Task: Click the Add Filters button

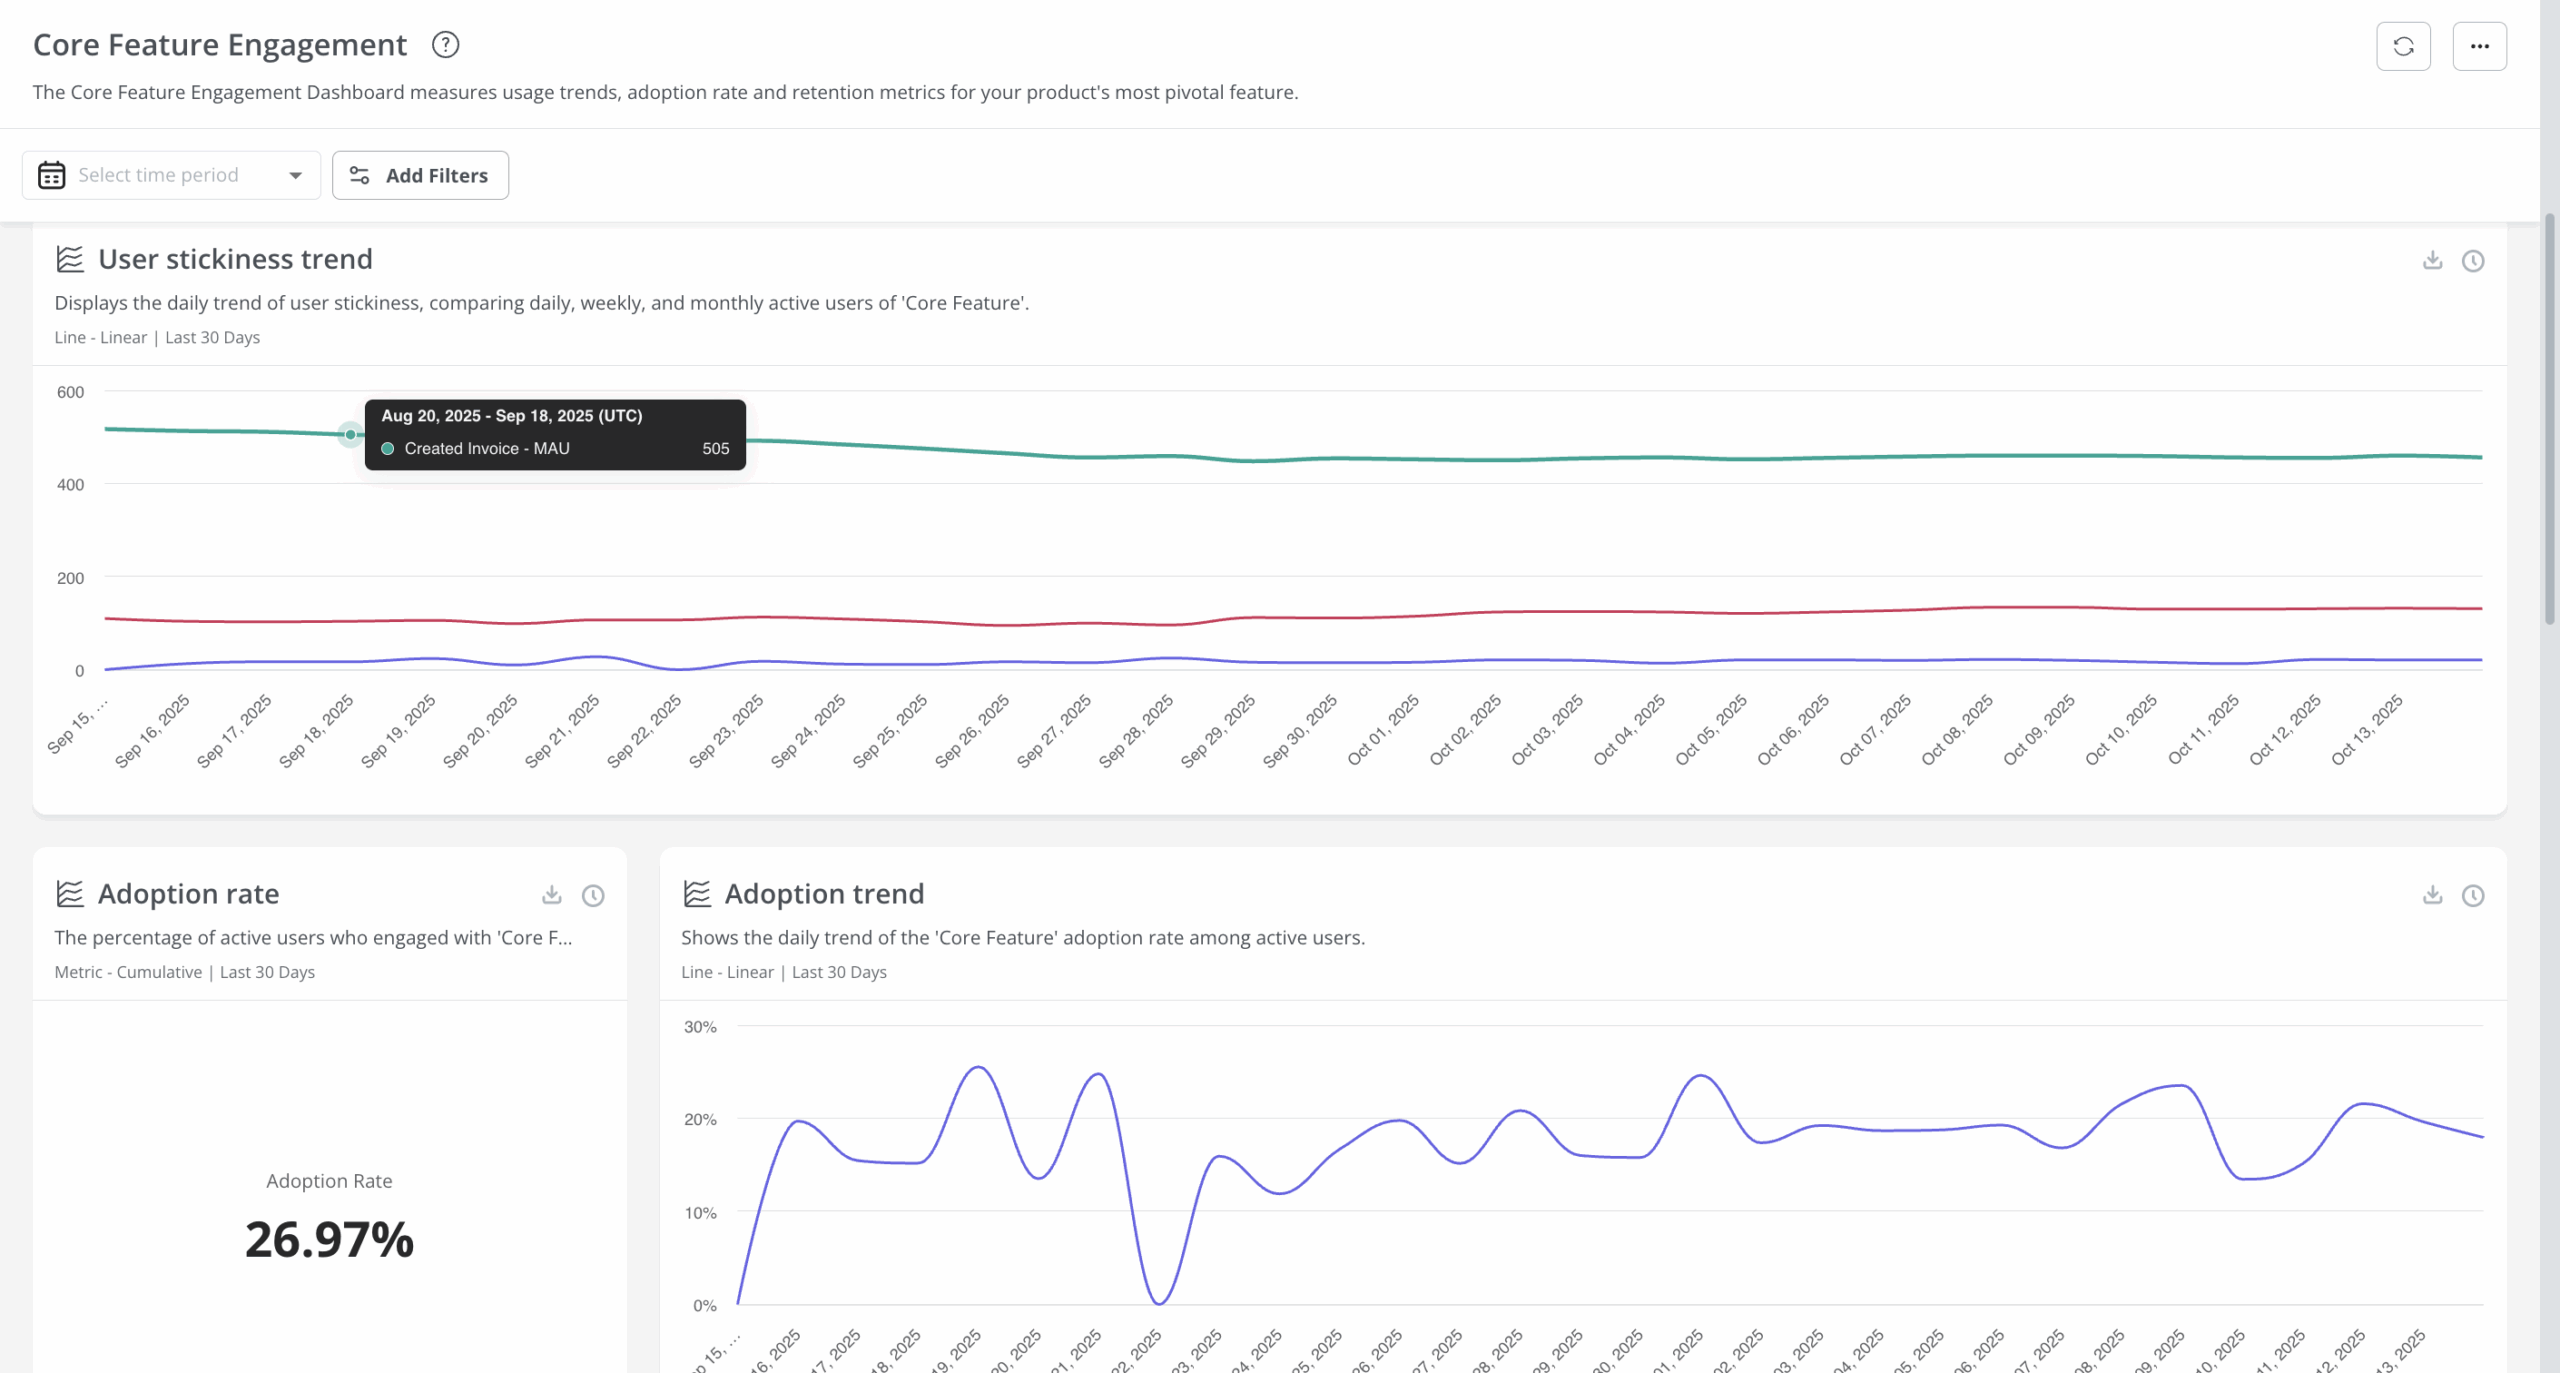Action: pos(420,175)
